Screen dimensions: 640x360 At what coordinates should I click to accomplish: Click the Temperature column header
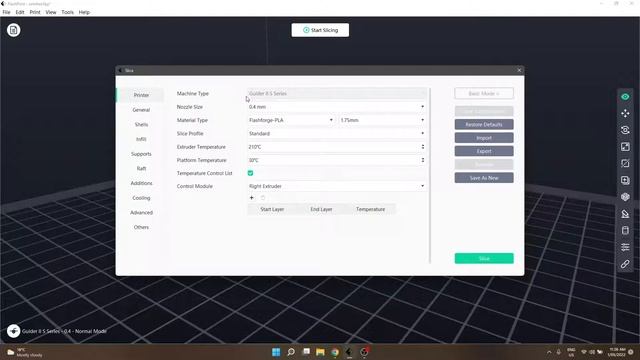coord(371,209)
